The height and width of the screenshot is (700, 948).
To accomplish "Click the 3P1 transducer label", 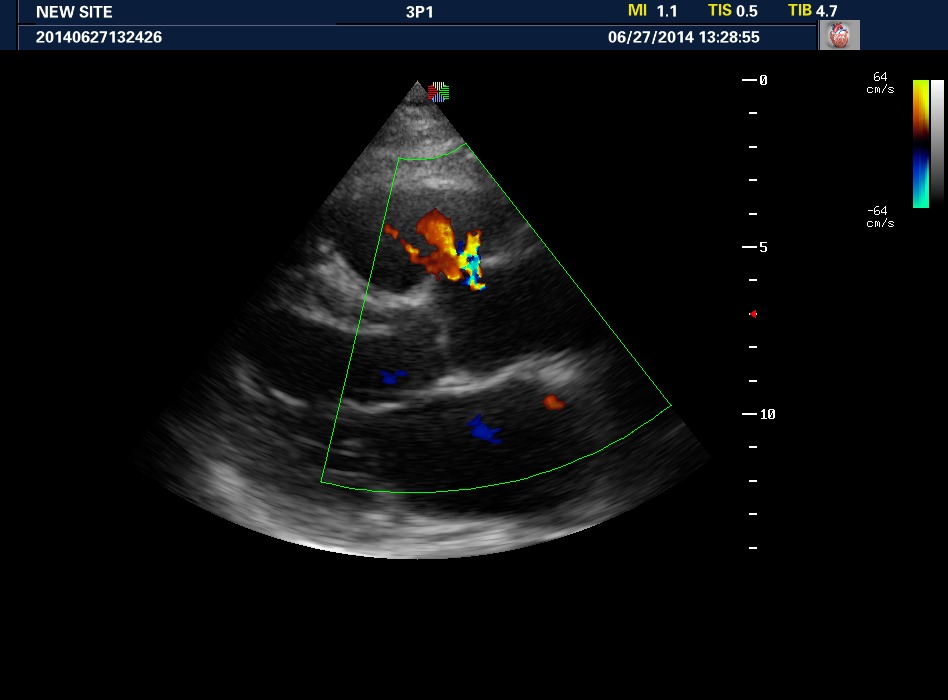I will 406,12.
